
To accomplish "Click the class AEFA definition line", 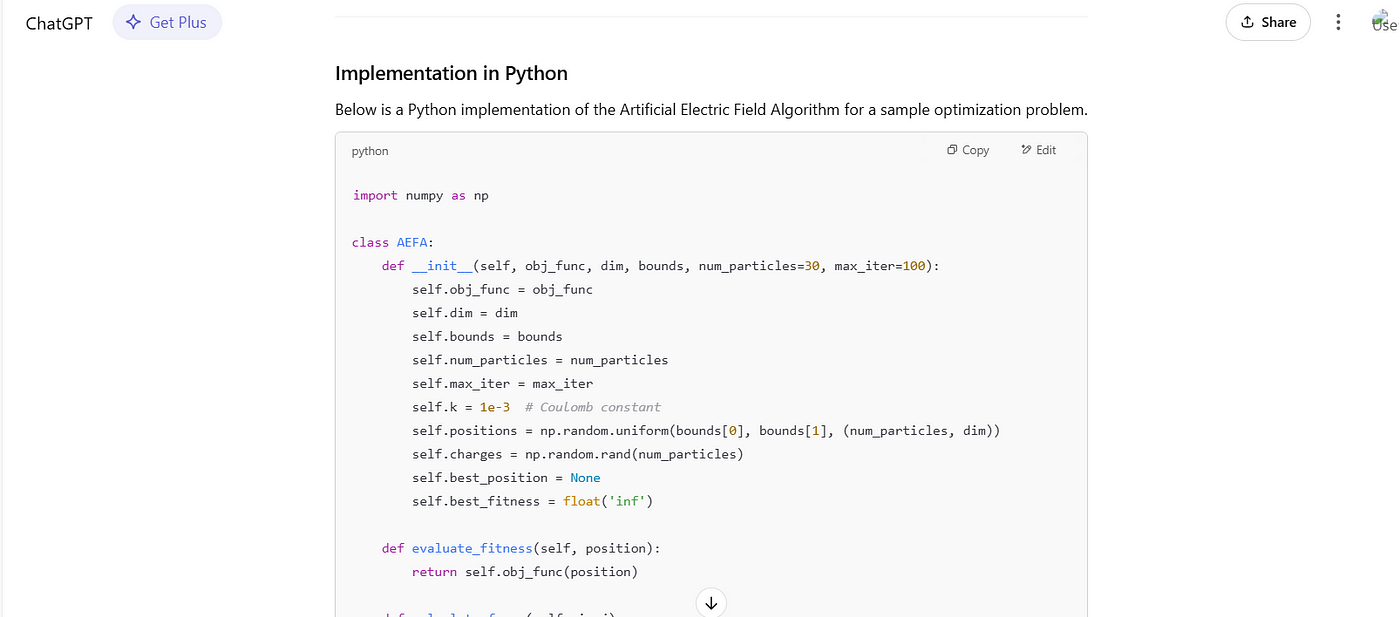I will point(393,242).
